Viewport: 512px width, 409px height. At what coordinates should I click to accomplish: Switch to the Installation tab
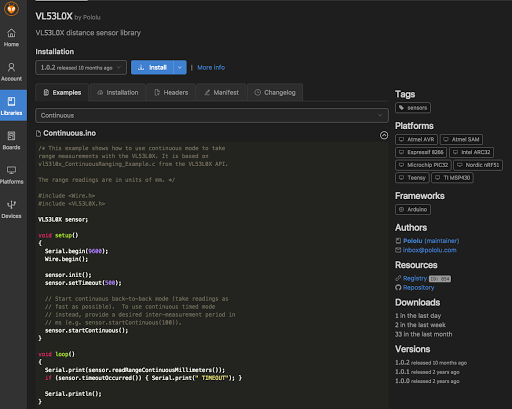click(x=118, y=92)
